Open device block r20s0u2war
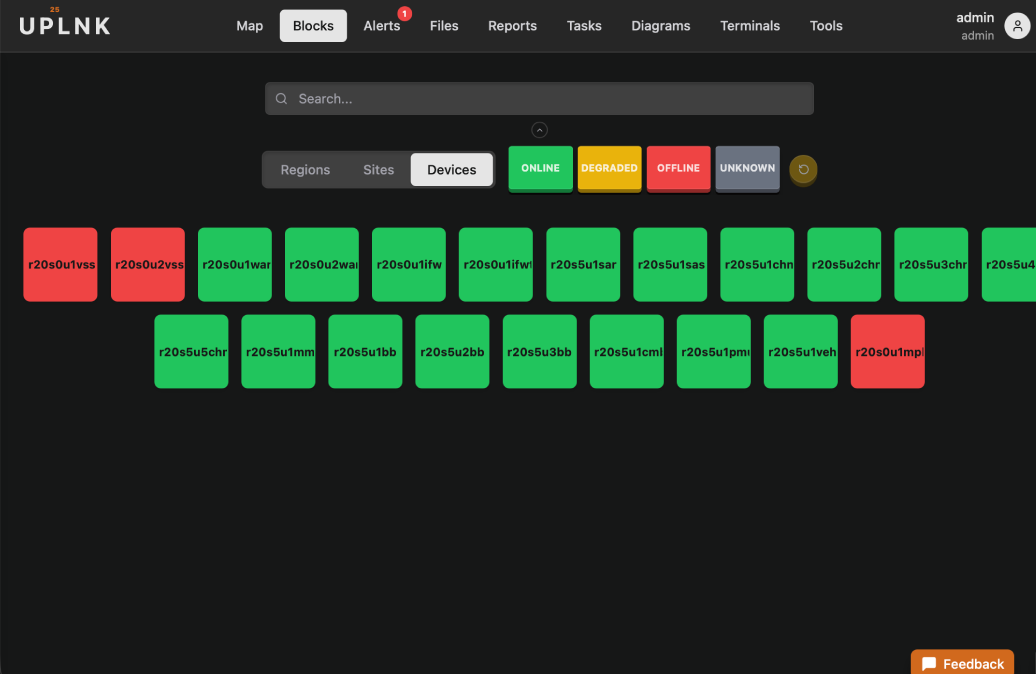Screen dimensions: 1036x674 (x=322, y=265)
